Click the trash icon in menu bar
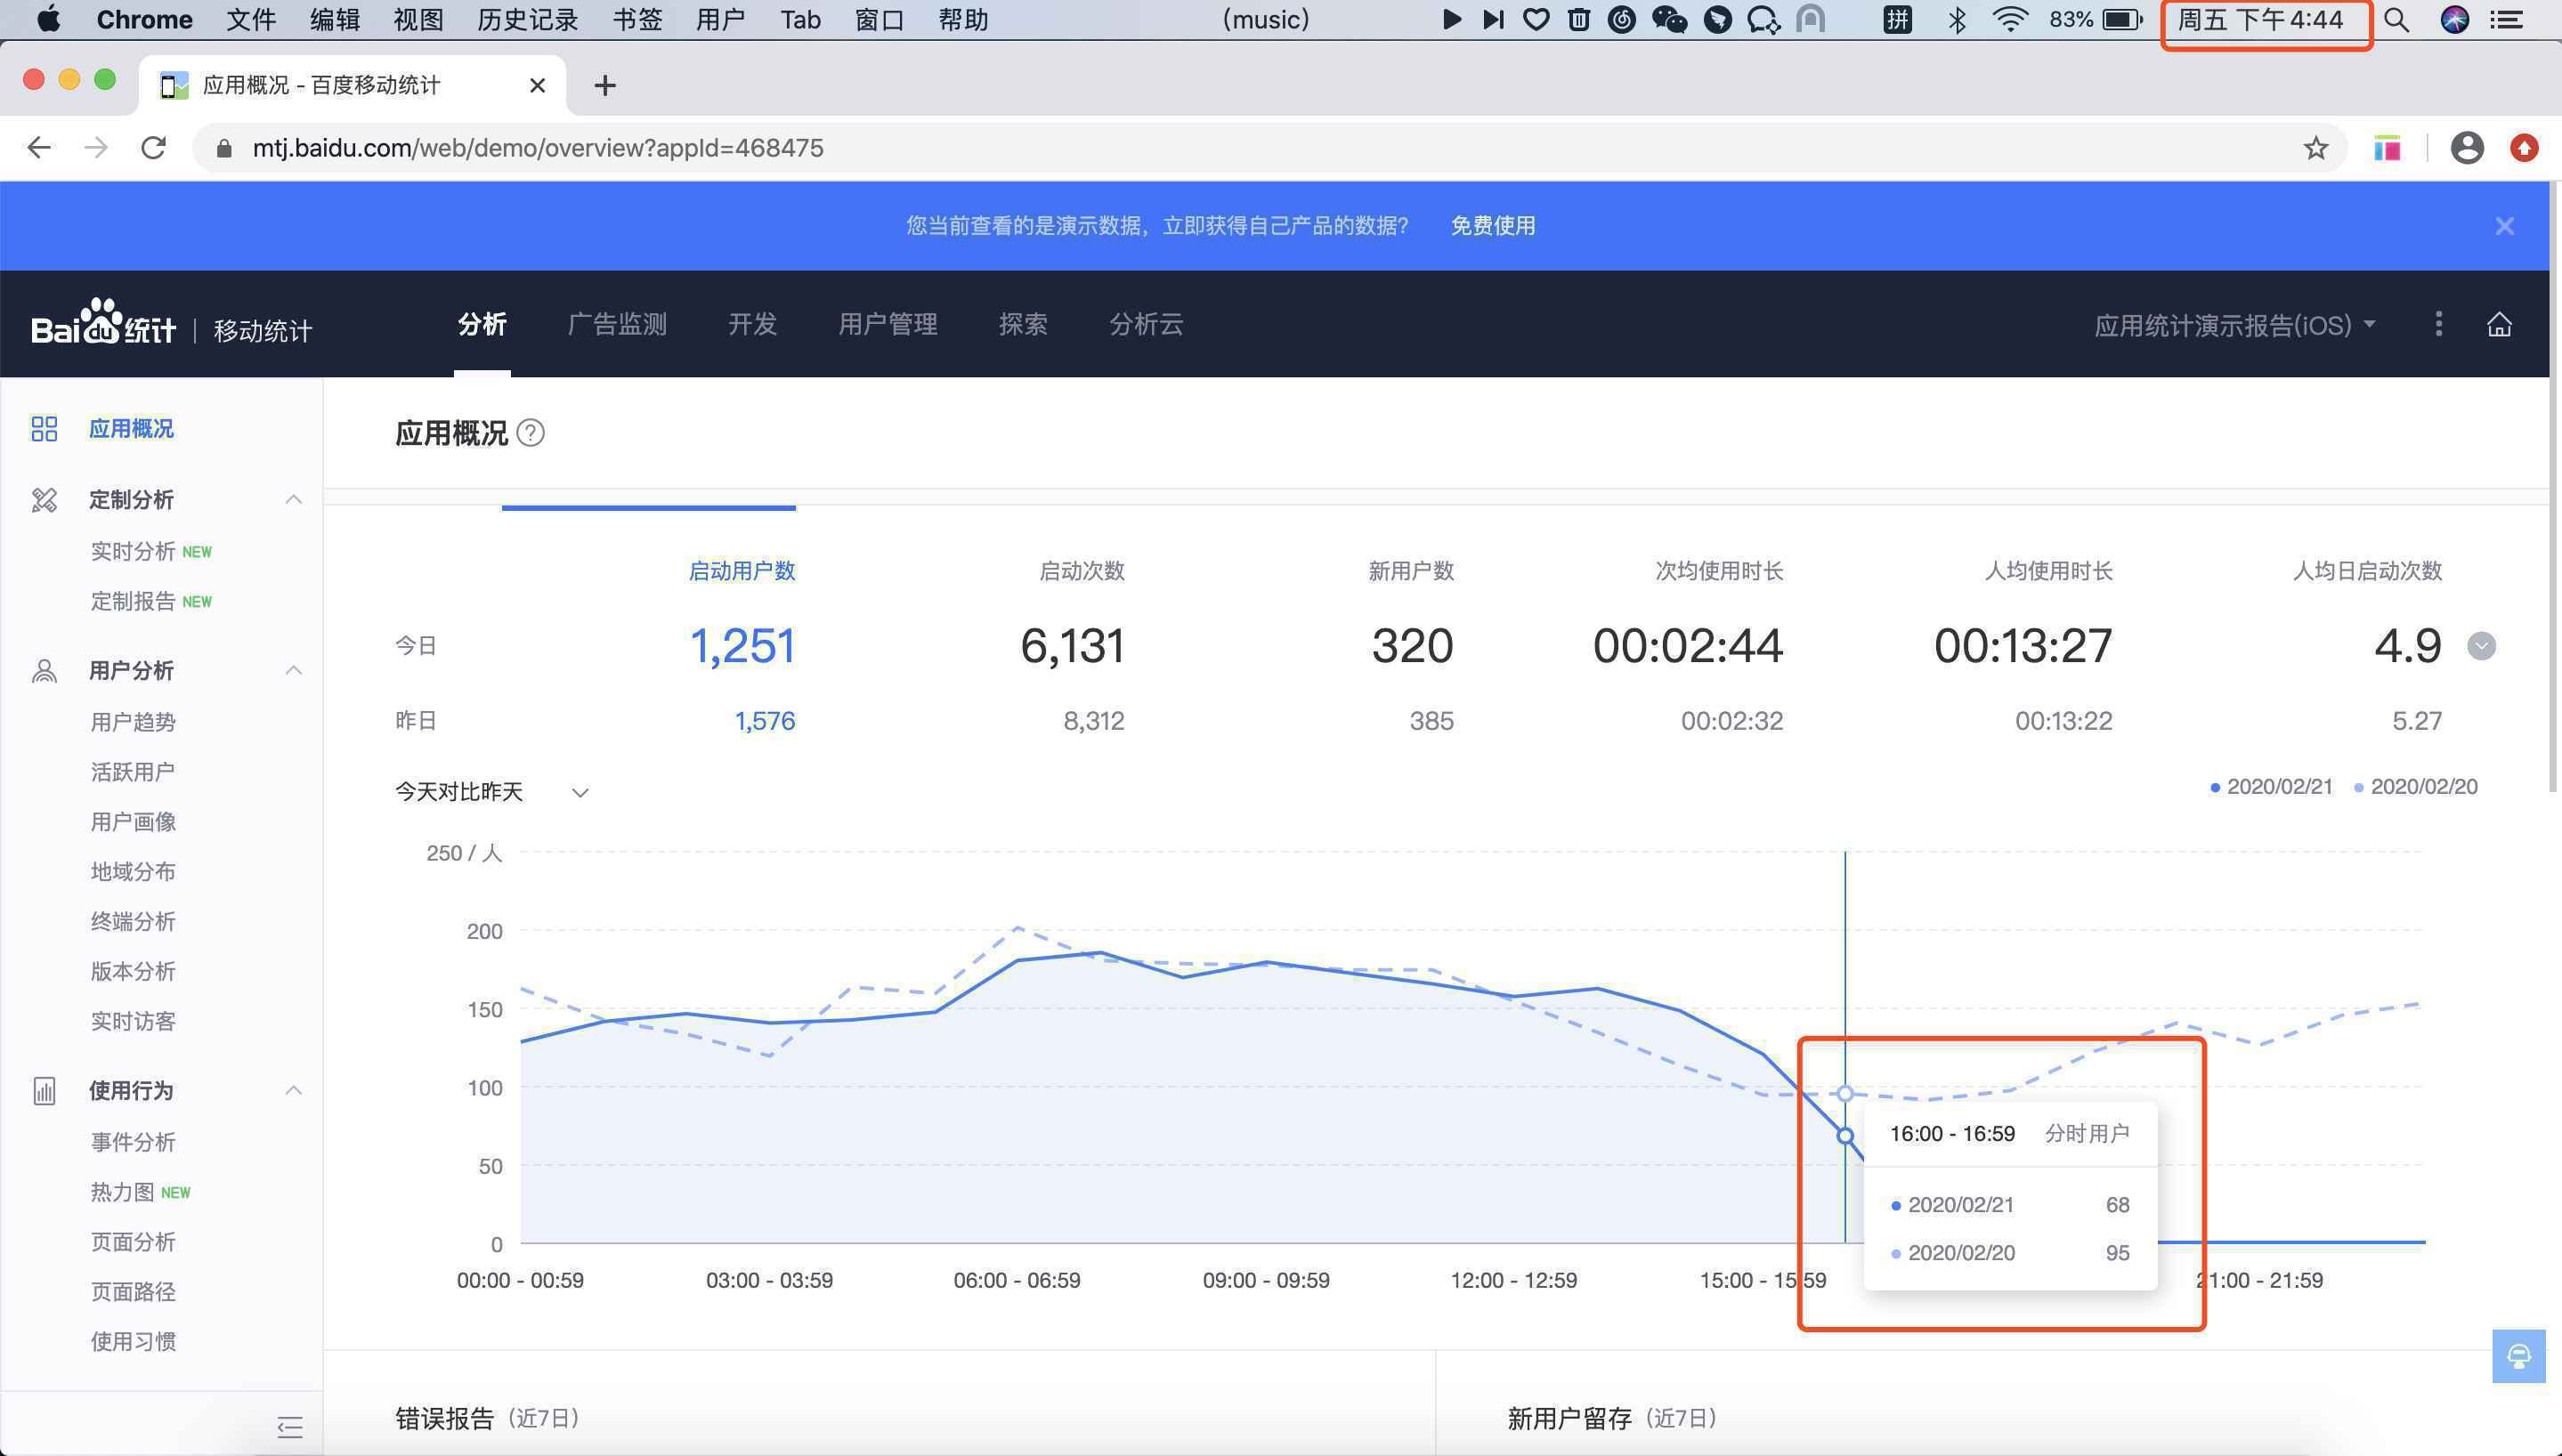Screen dimensions: 2562x1456 (x=1579, y=19)
